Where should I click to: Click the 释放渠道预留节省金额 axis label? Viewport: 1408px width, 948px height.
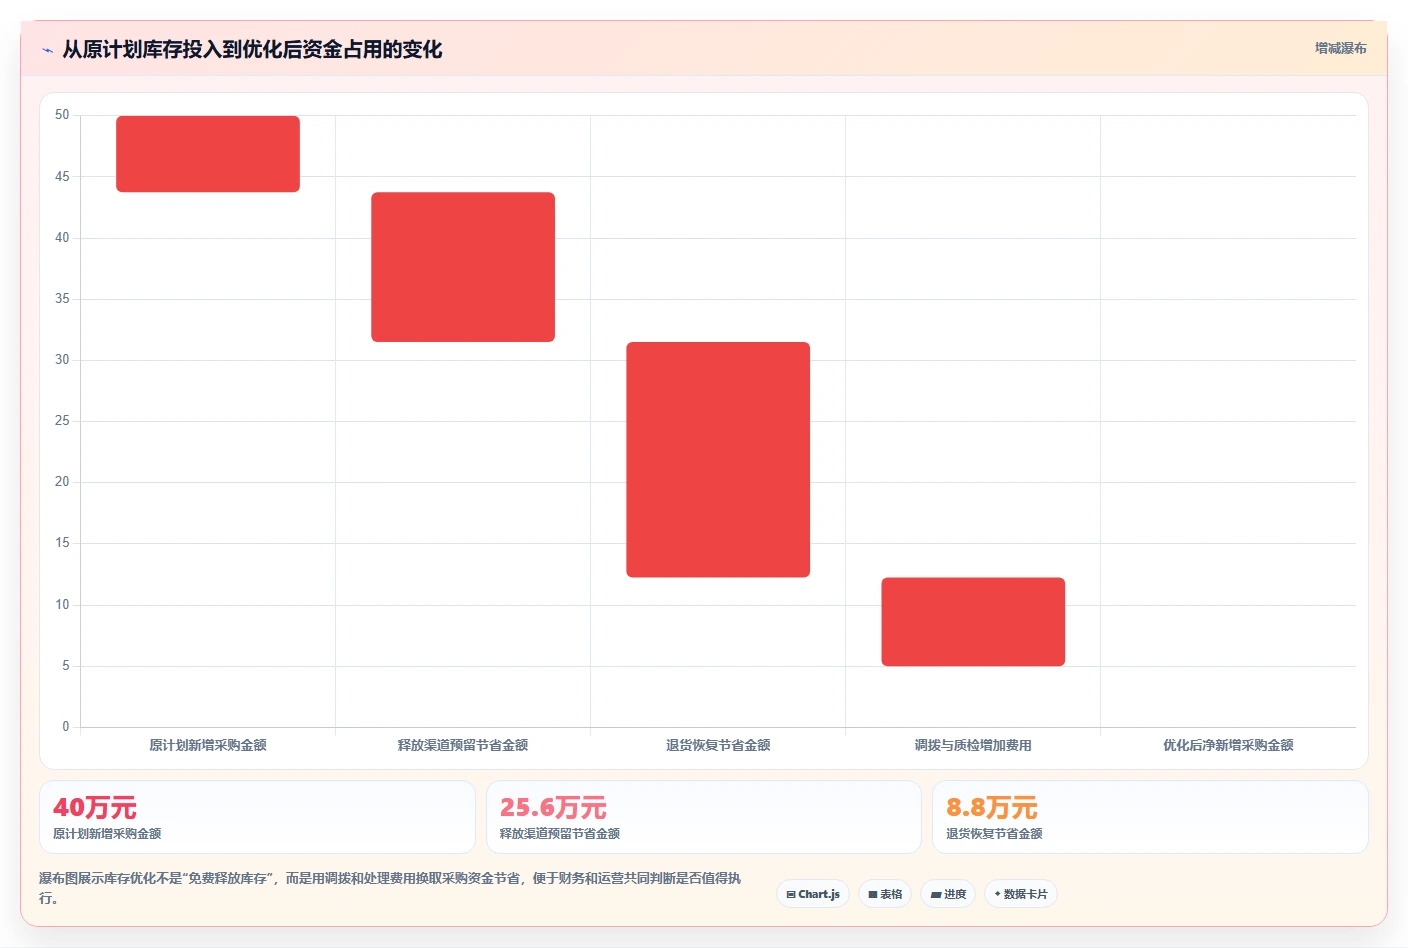pos(463,745)
